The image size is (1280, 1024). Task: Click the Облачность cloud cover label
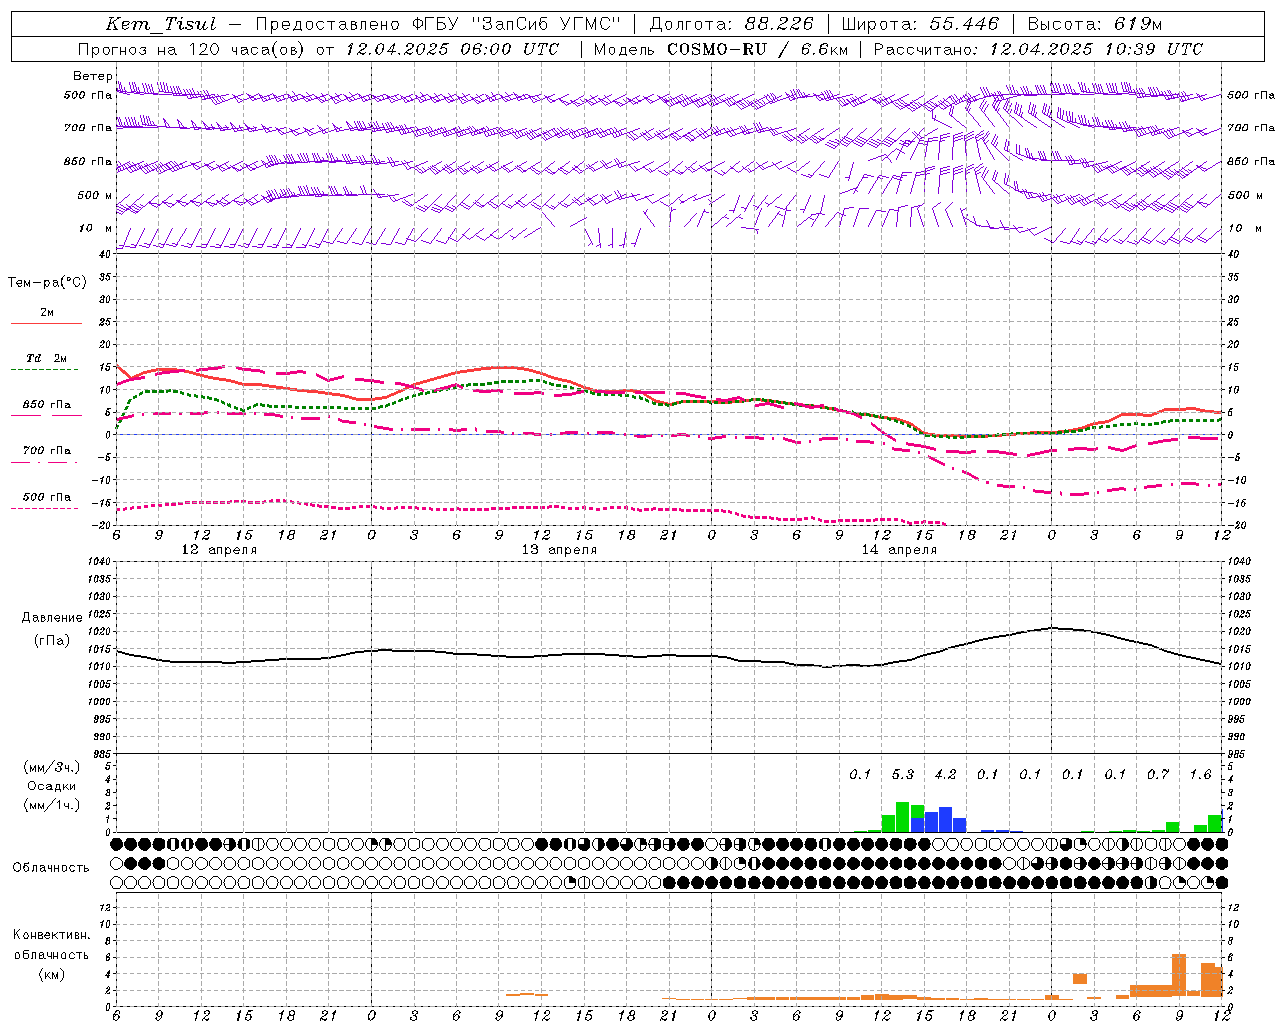(x=51, y=868)
